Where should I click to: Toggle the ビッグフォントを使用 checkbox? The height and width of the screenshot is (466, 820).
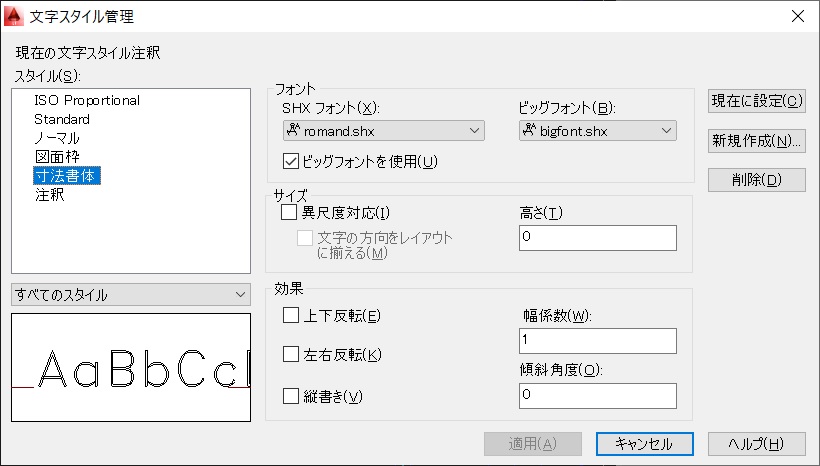[291, 162]
